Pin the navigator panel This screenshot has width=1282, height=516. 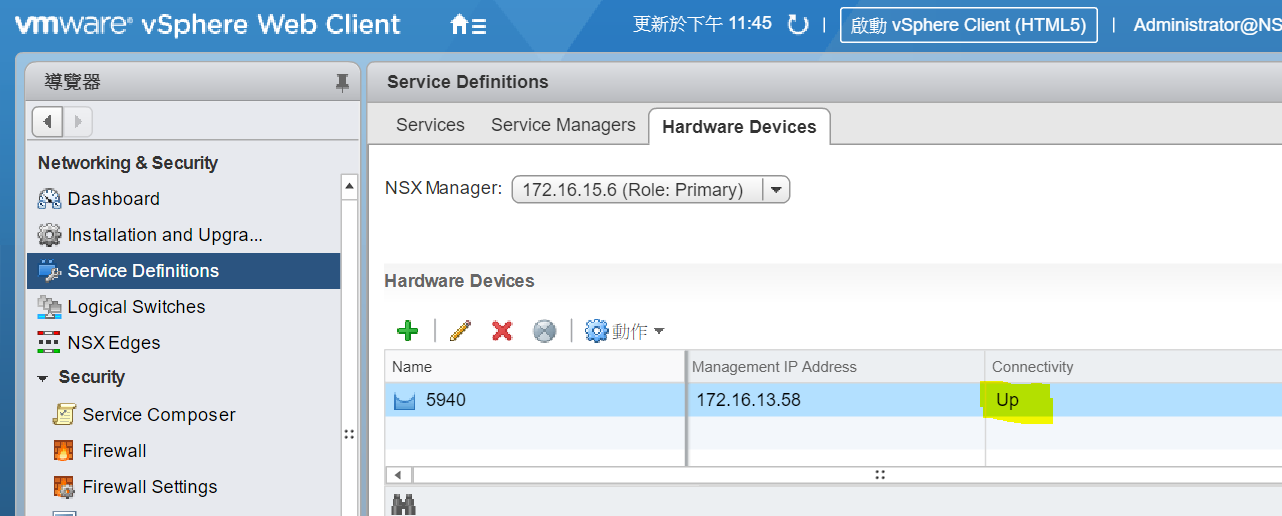(x=342, y=82)
